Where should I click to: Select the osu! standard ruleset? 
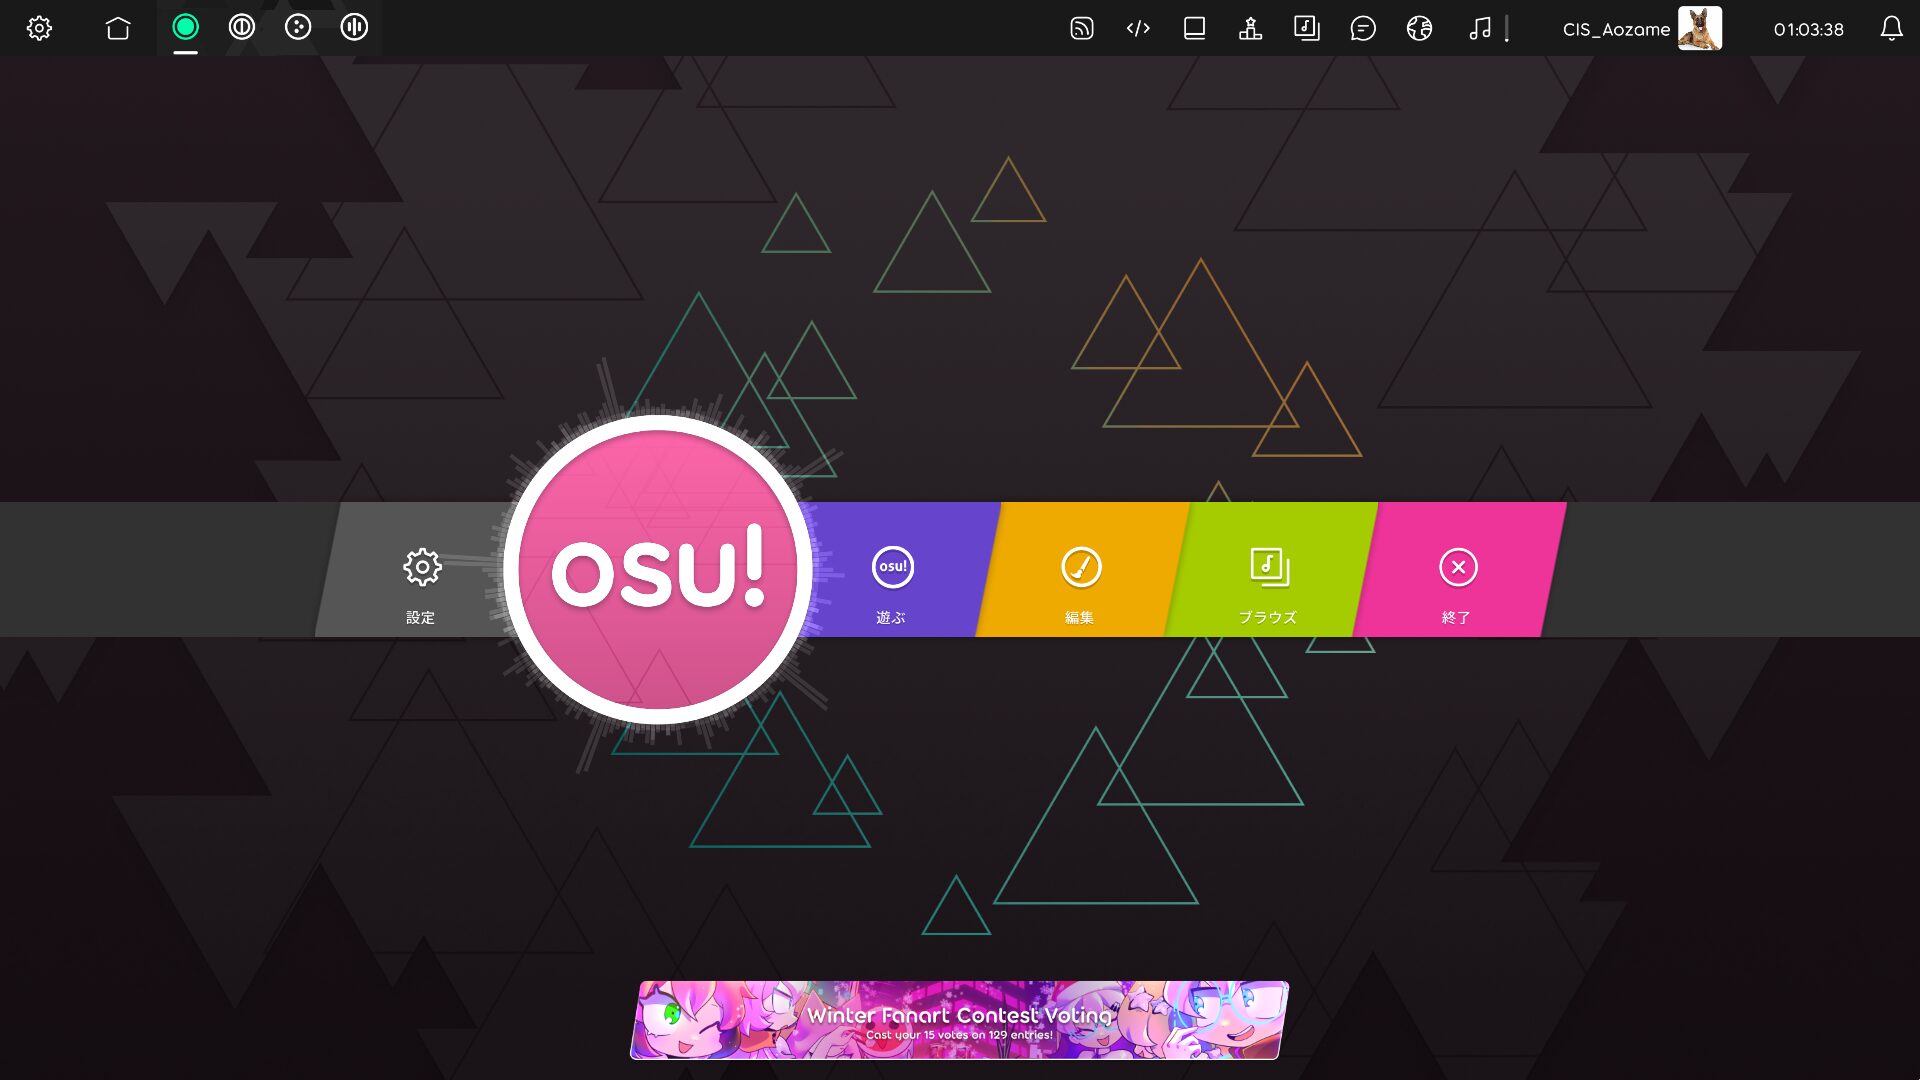tap(185, 28)
